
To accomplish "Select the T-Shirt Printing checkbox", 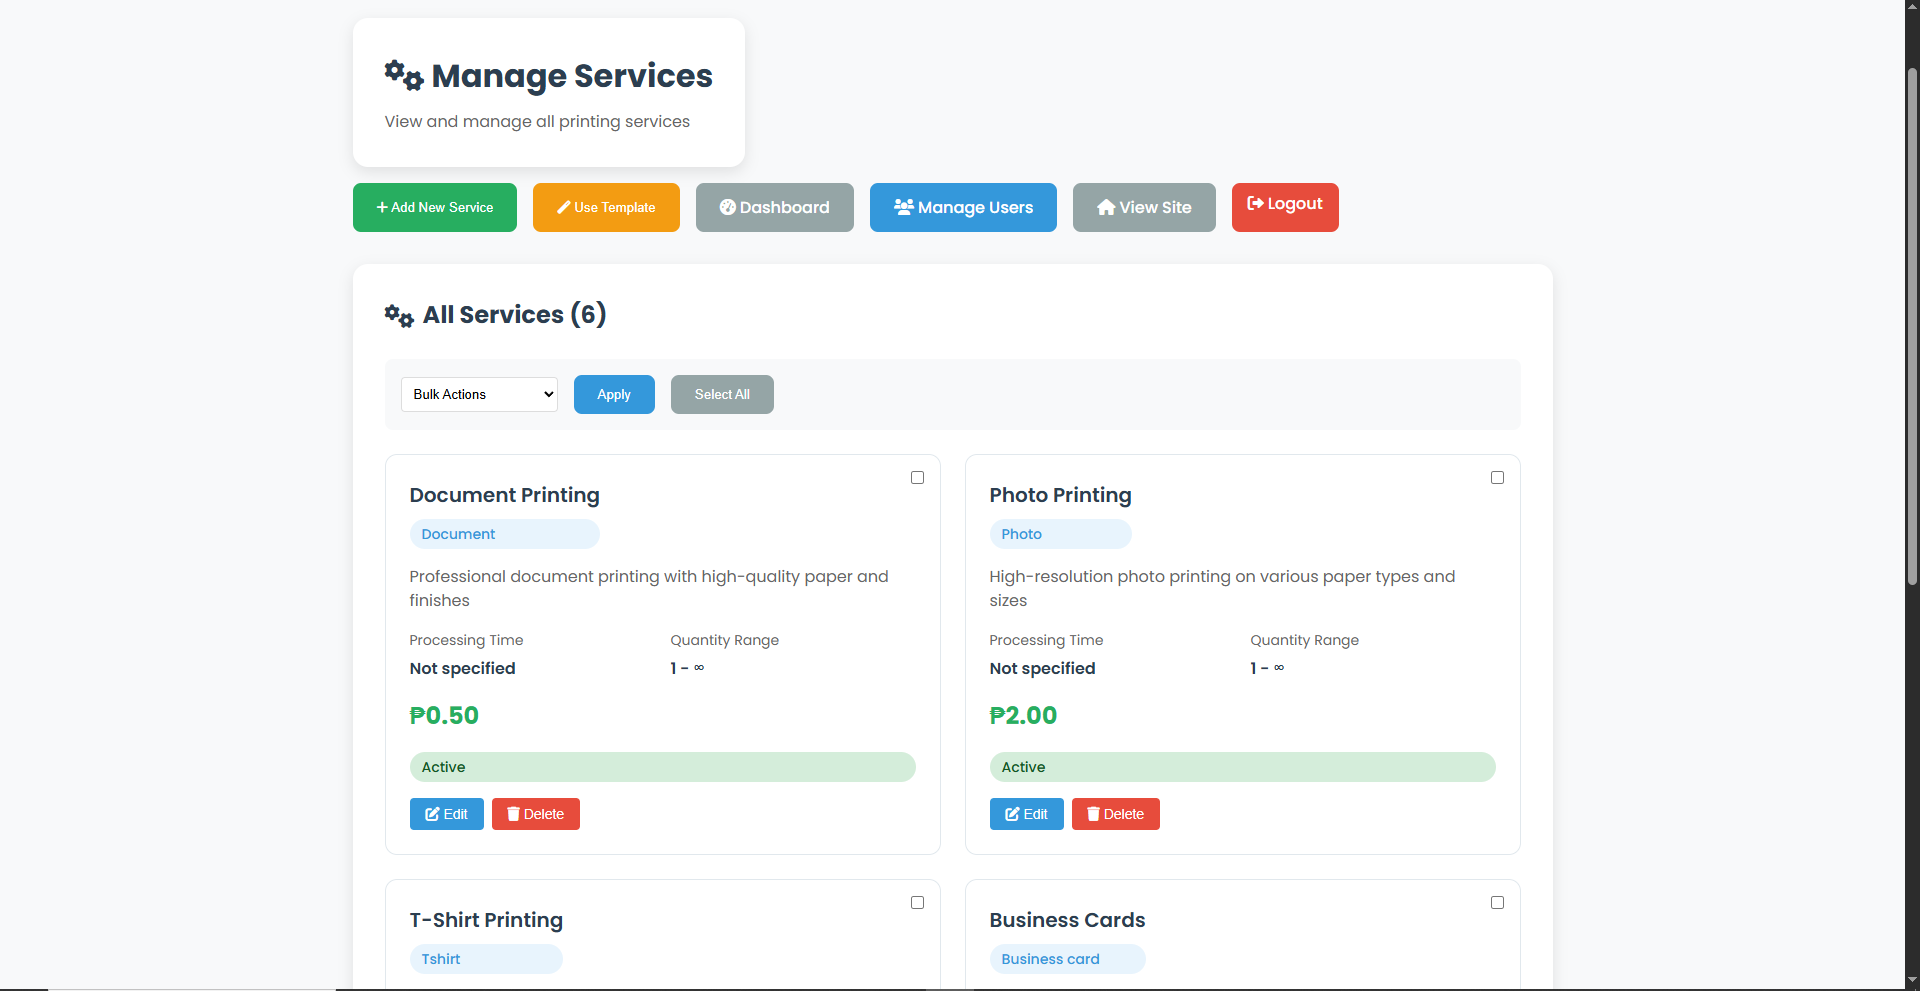I will 917,903.
